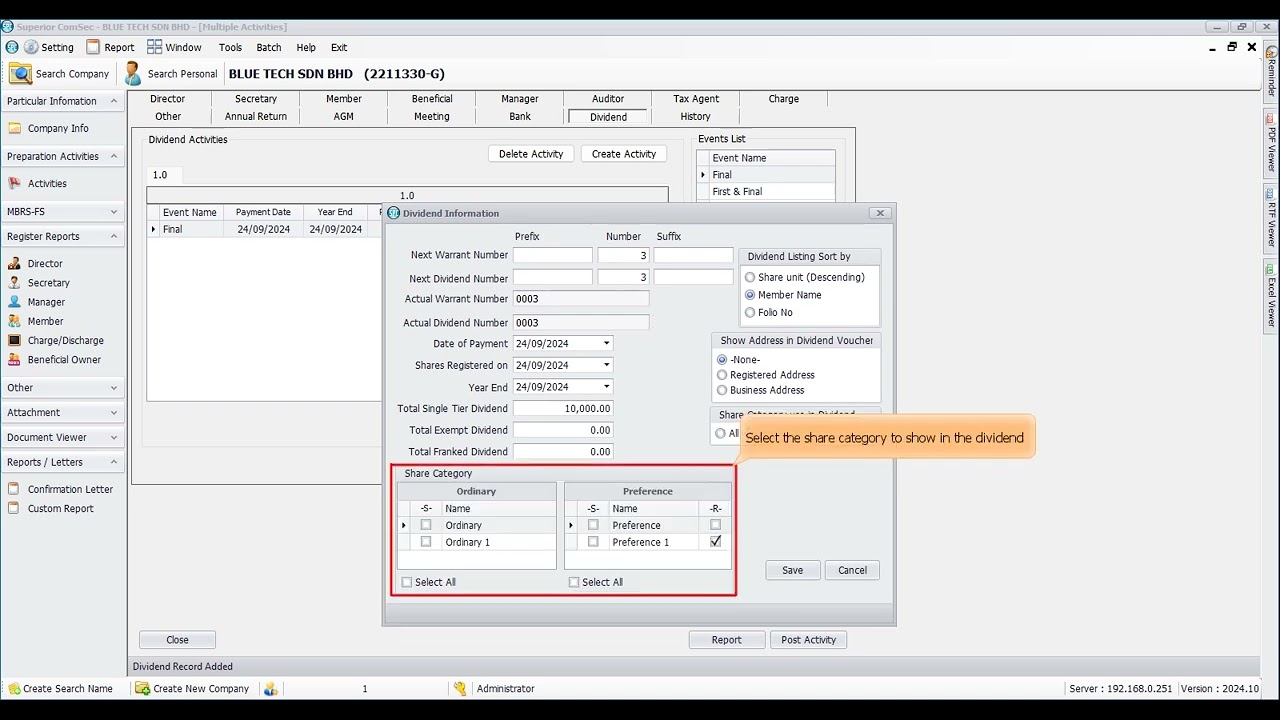The height and width of the screenshot is (720, 1280).
Task: Click the Window grid icon in menu bar
Action: pyautogui.click(x=154, y=47)
